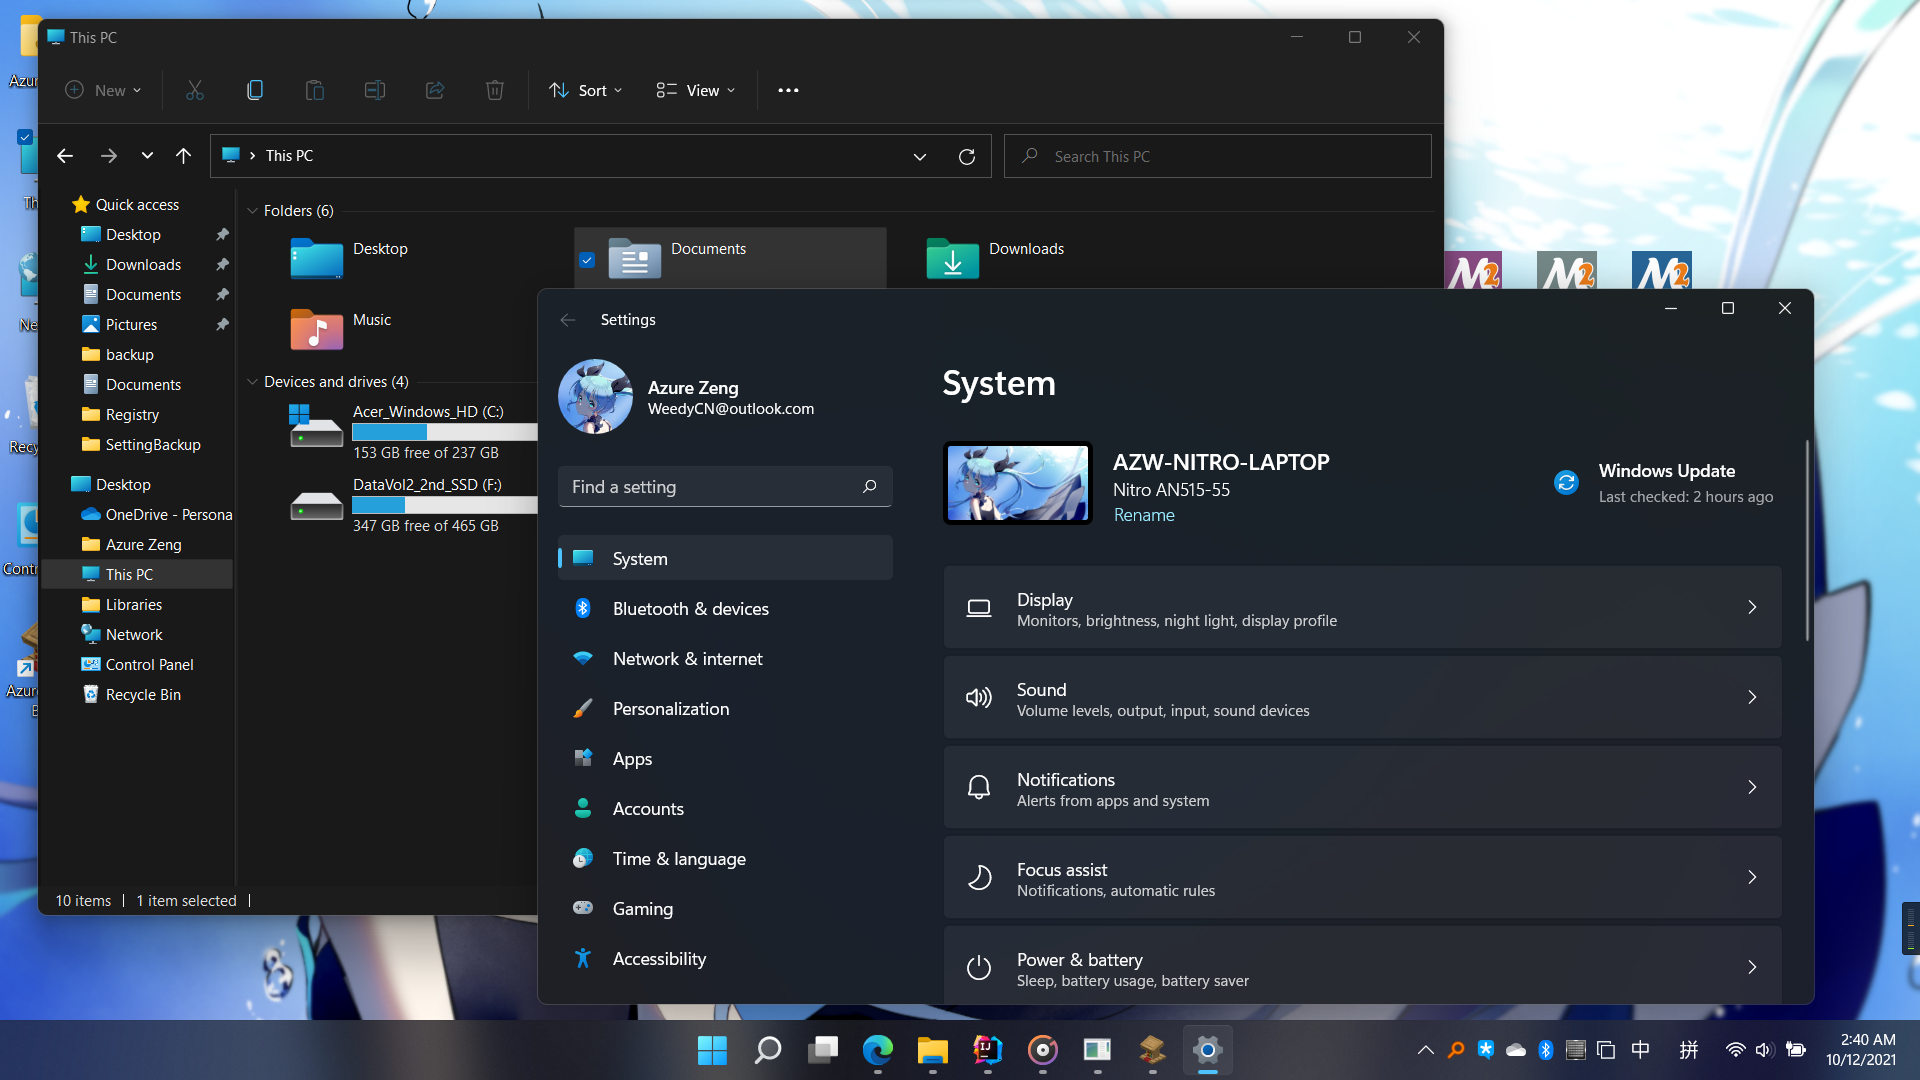This screenshot has height=1080, width=1920.
Task: Uncheck the Documents folder selection checkbox
Action: click(587, 259)
